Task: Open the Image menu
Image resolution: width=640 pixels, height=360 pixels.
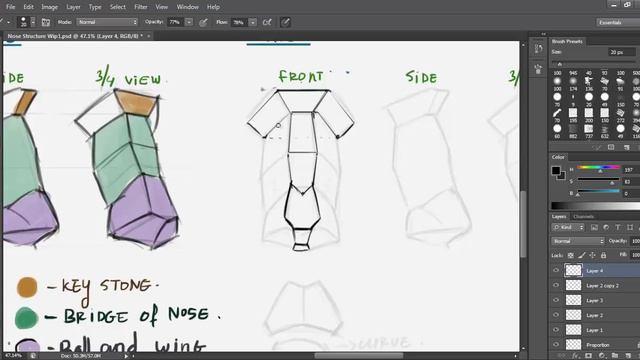Action: coord(49,7)
